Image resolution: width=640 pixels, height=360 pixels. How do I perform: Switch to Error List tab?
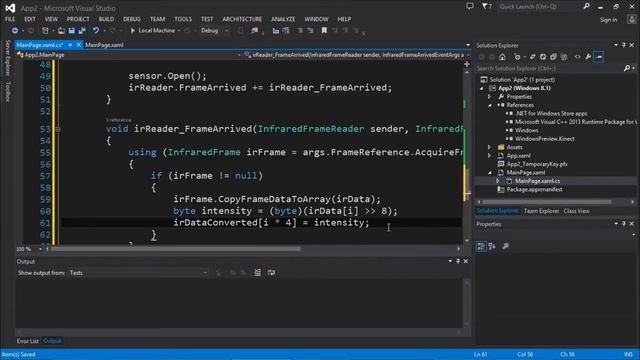(27, 341)
